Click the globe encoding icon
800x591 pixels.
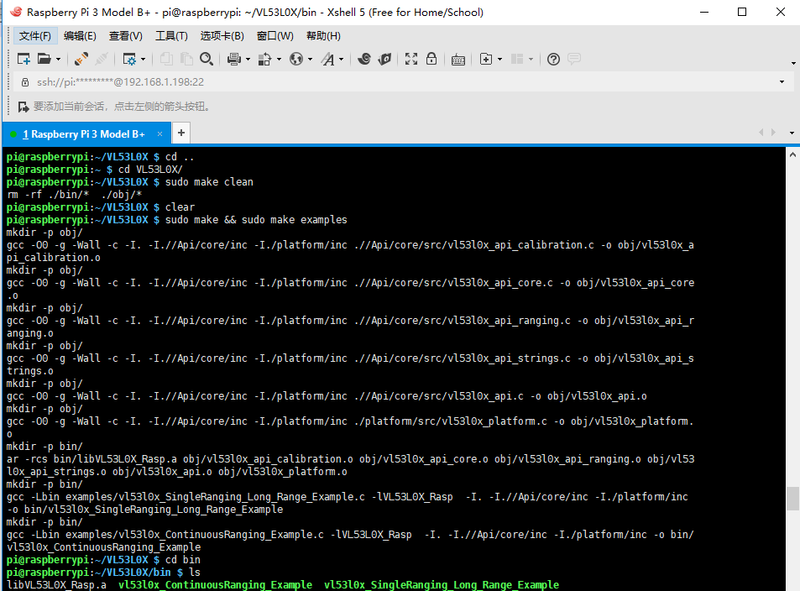296,59
